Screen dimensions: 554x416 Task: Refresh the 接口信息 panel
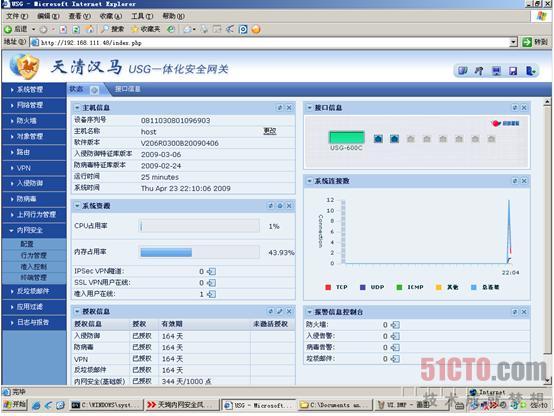pos(515,107)
